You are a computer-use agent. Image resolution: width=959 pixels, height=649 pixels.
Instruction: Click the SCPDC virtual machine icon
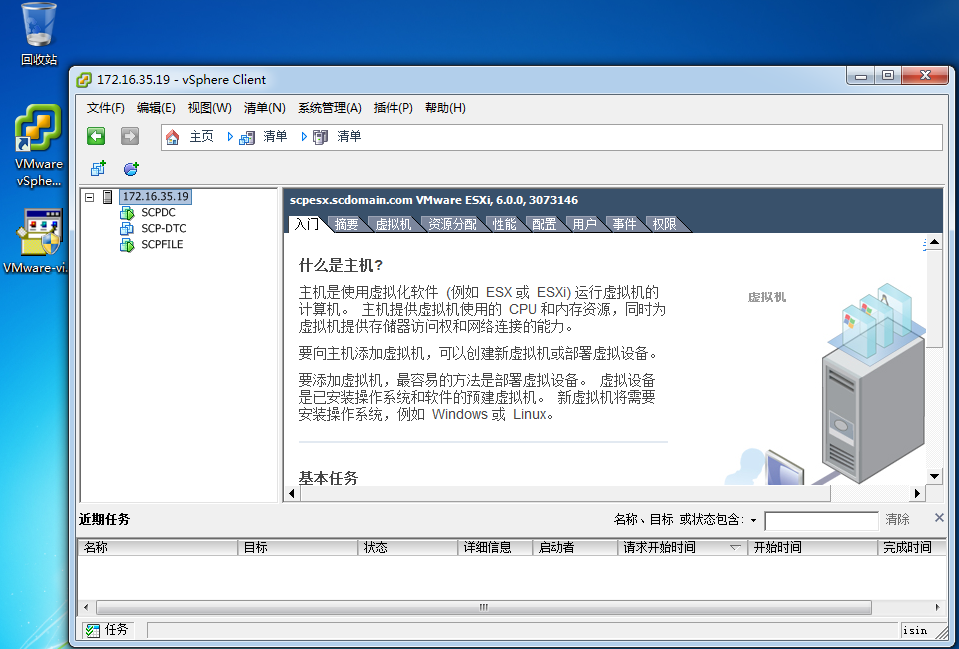pos(127,213)
